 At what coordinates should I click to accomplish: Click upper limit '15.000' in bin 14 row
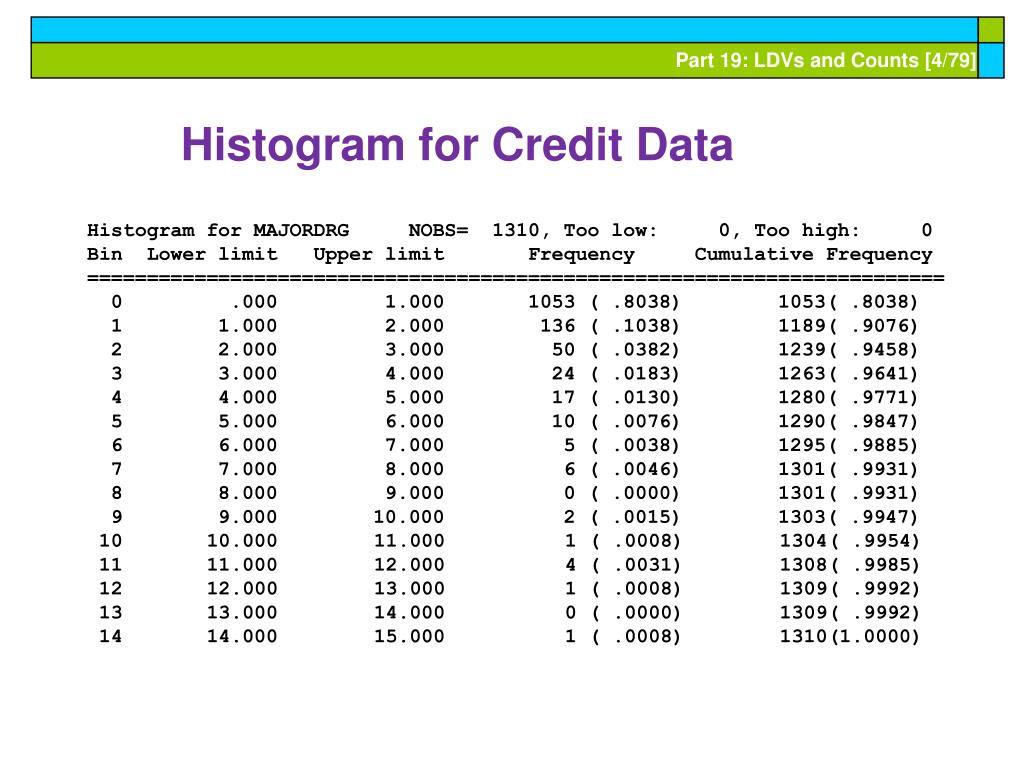point(409,636)
